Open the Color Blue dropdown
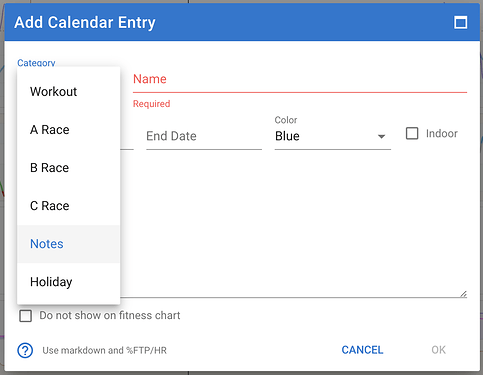Image resolution: width=483 pixels, height=375 pixels. (332, 136)
